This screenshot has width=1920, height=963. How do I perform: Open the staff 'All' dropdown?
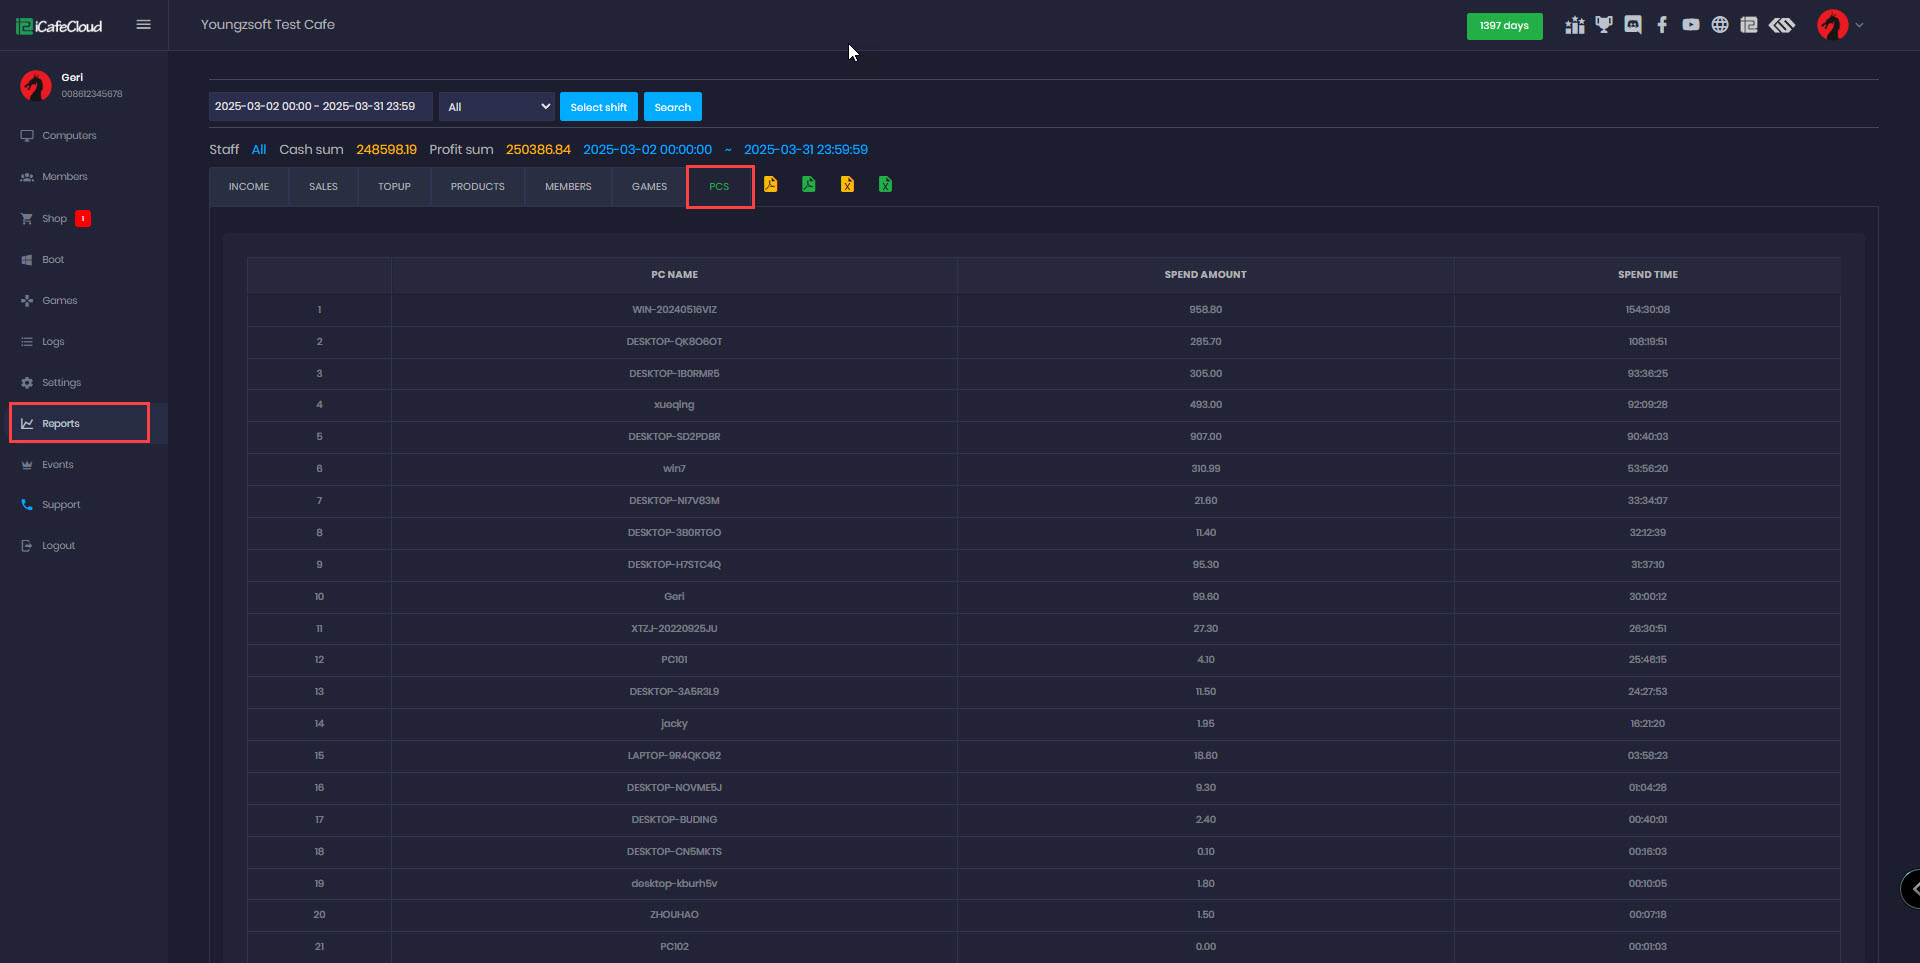point(497,107)
